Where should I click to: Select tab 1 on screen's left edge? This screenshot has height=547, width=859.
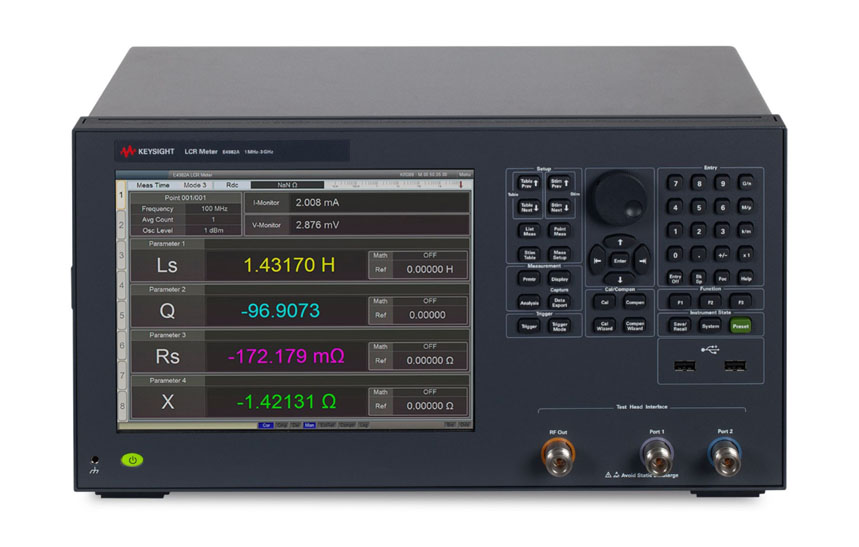point(123,198)
